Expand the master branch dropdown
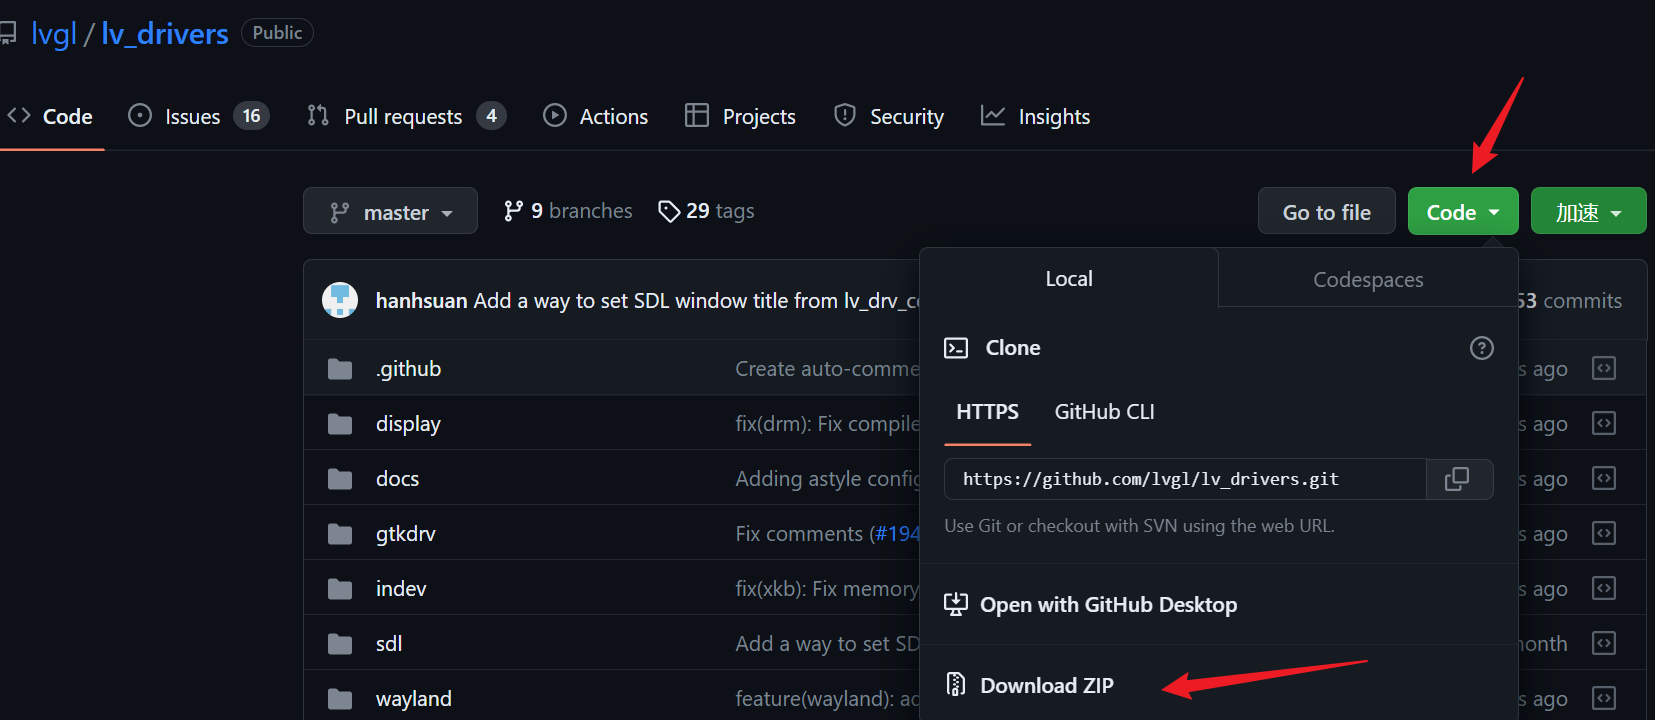Screen dimensions: 1655x720 [390, 211]
